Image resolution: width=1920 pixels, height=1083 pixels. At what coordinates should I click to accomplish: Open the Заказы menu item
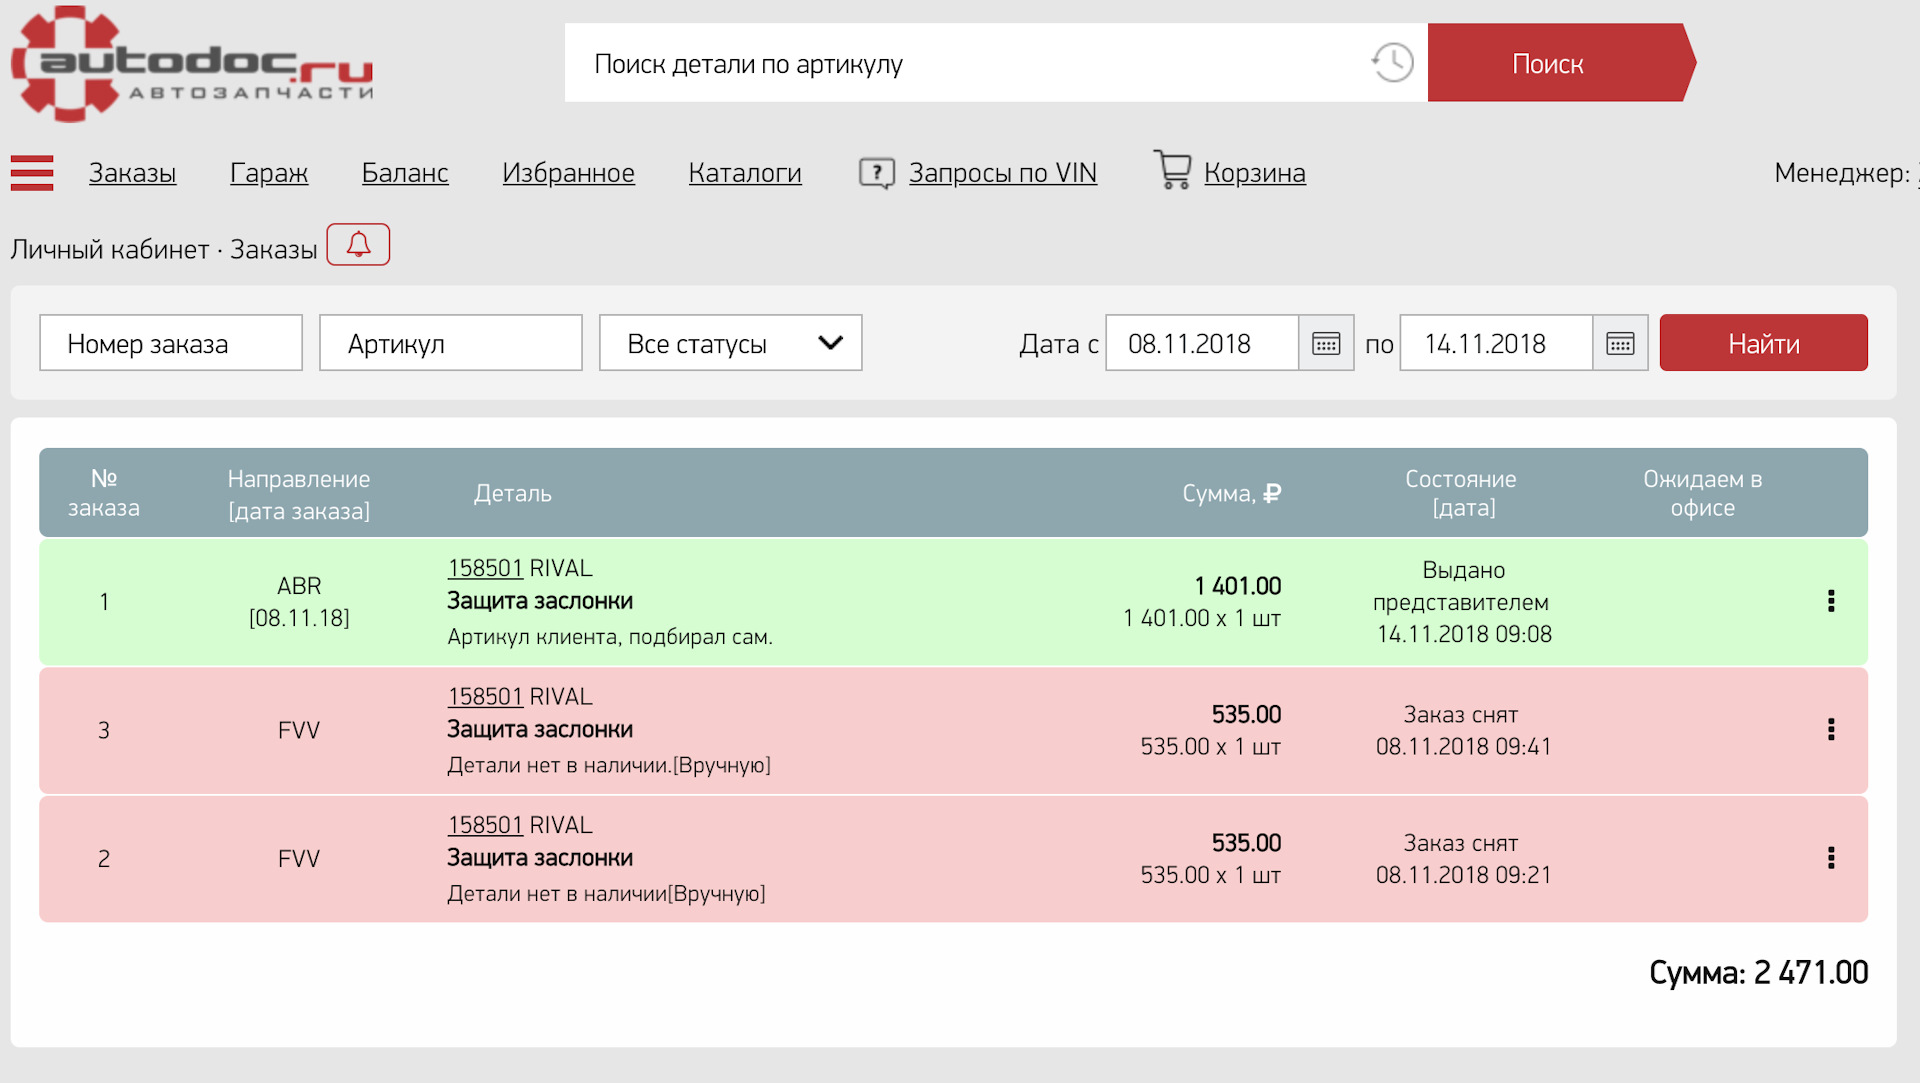(x=132, y=173)
